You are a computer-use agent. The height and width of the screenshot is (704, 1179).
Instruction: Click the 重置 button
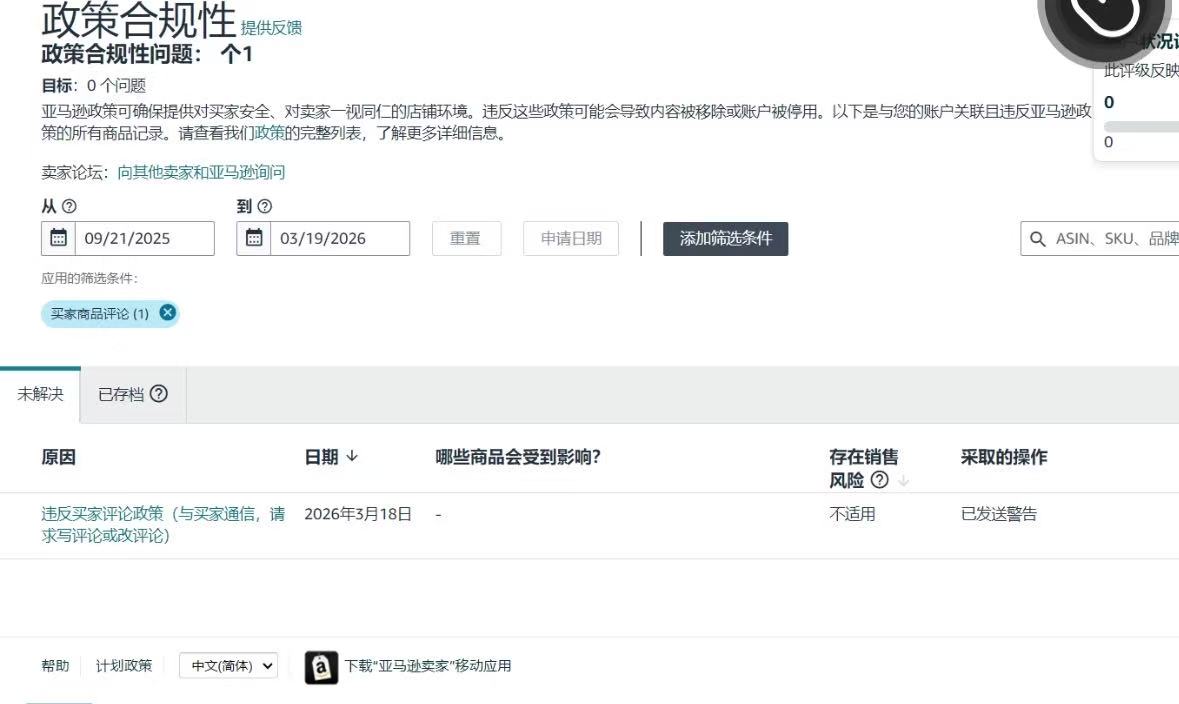click(466, 239)
